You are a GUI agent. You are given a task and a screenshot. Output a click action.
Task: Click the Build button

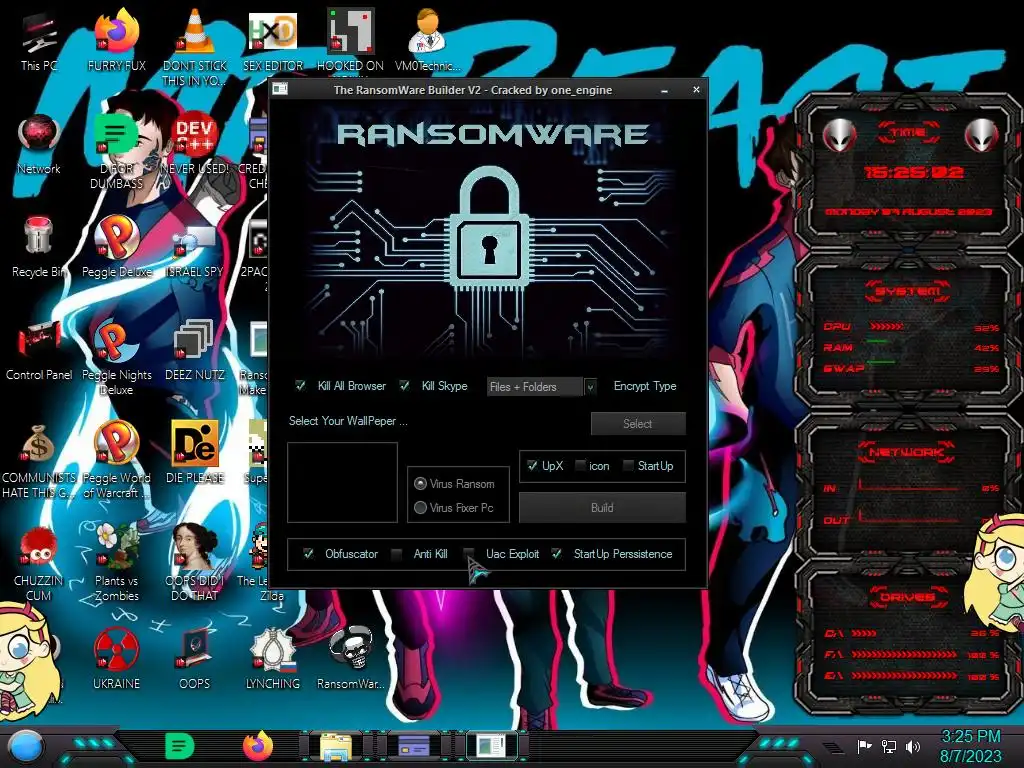point(602,507)
